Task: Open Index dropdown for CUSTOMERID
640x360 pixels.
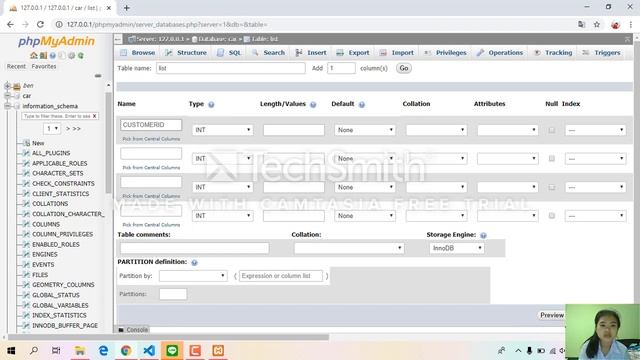Action: [596, 130]
